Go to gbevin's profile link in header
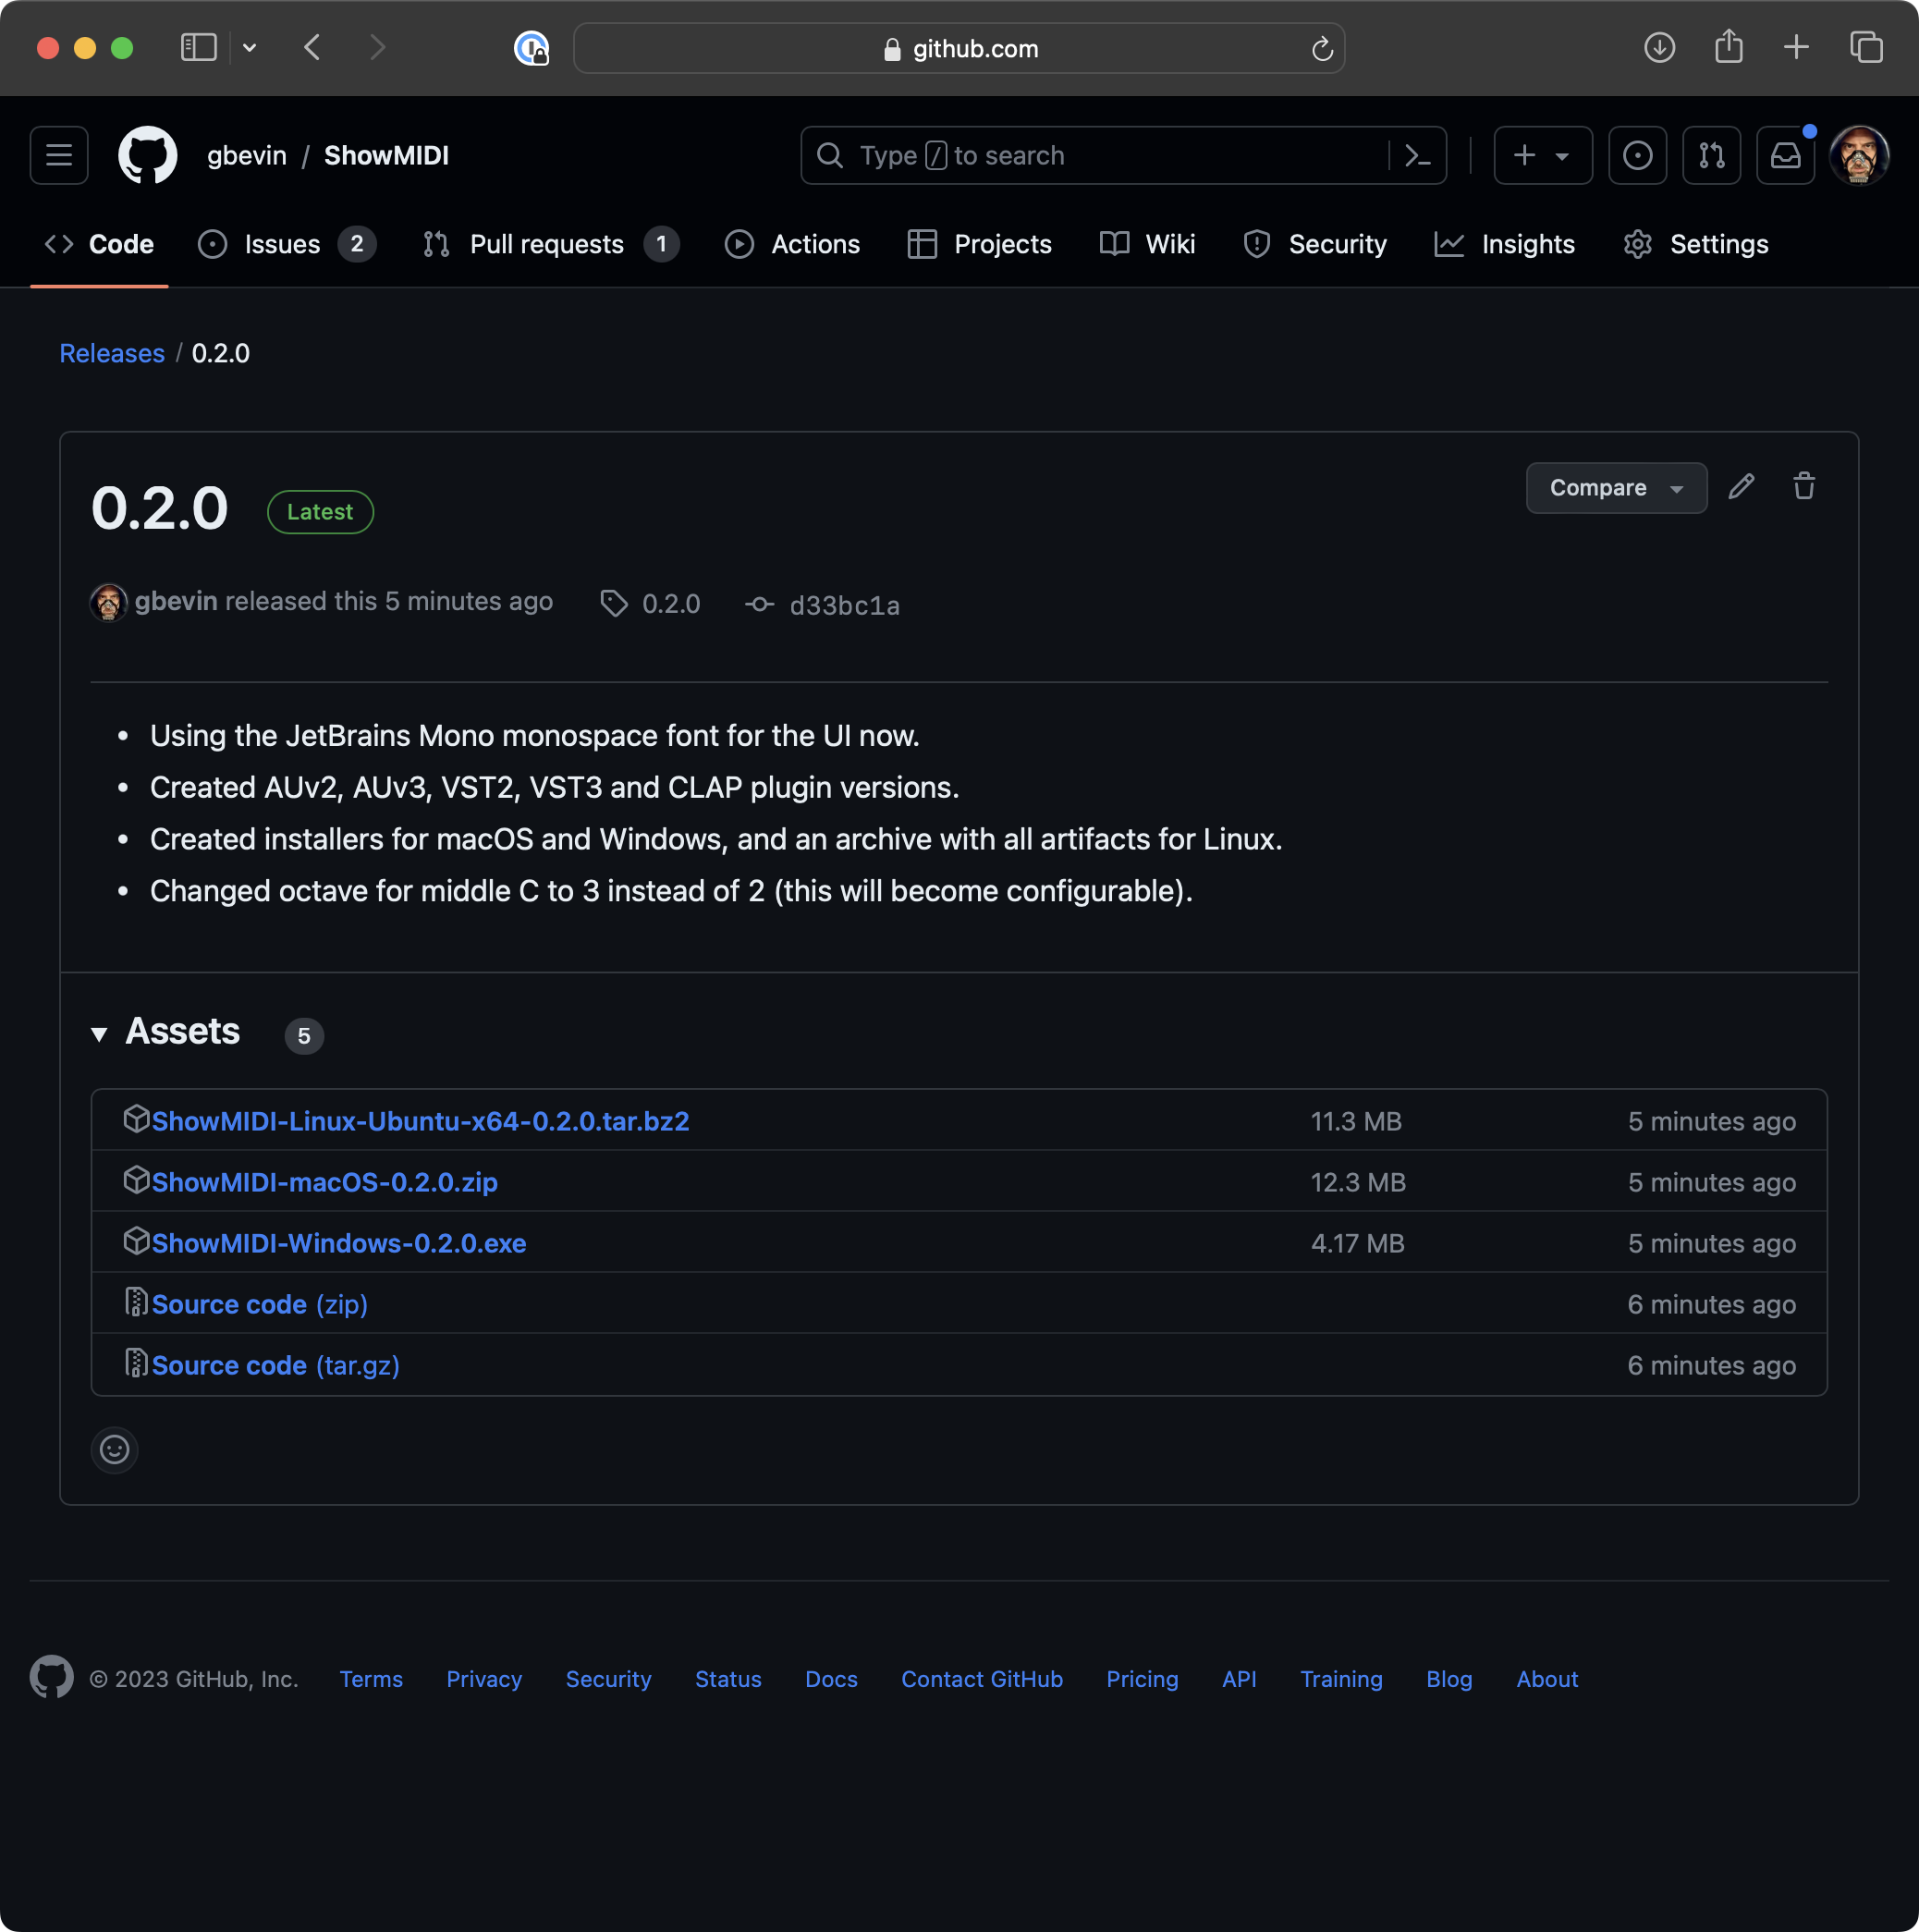Image resolution: width=1919 pixels, height=1932 pixels. pyautogui.click(x=247, y=155)
